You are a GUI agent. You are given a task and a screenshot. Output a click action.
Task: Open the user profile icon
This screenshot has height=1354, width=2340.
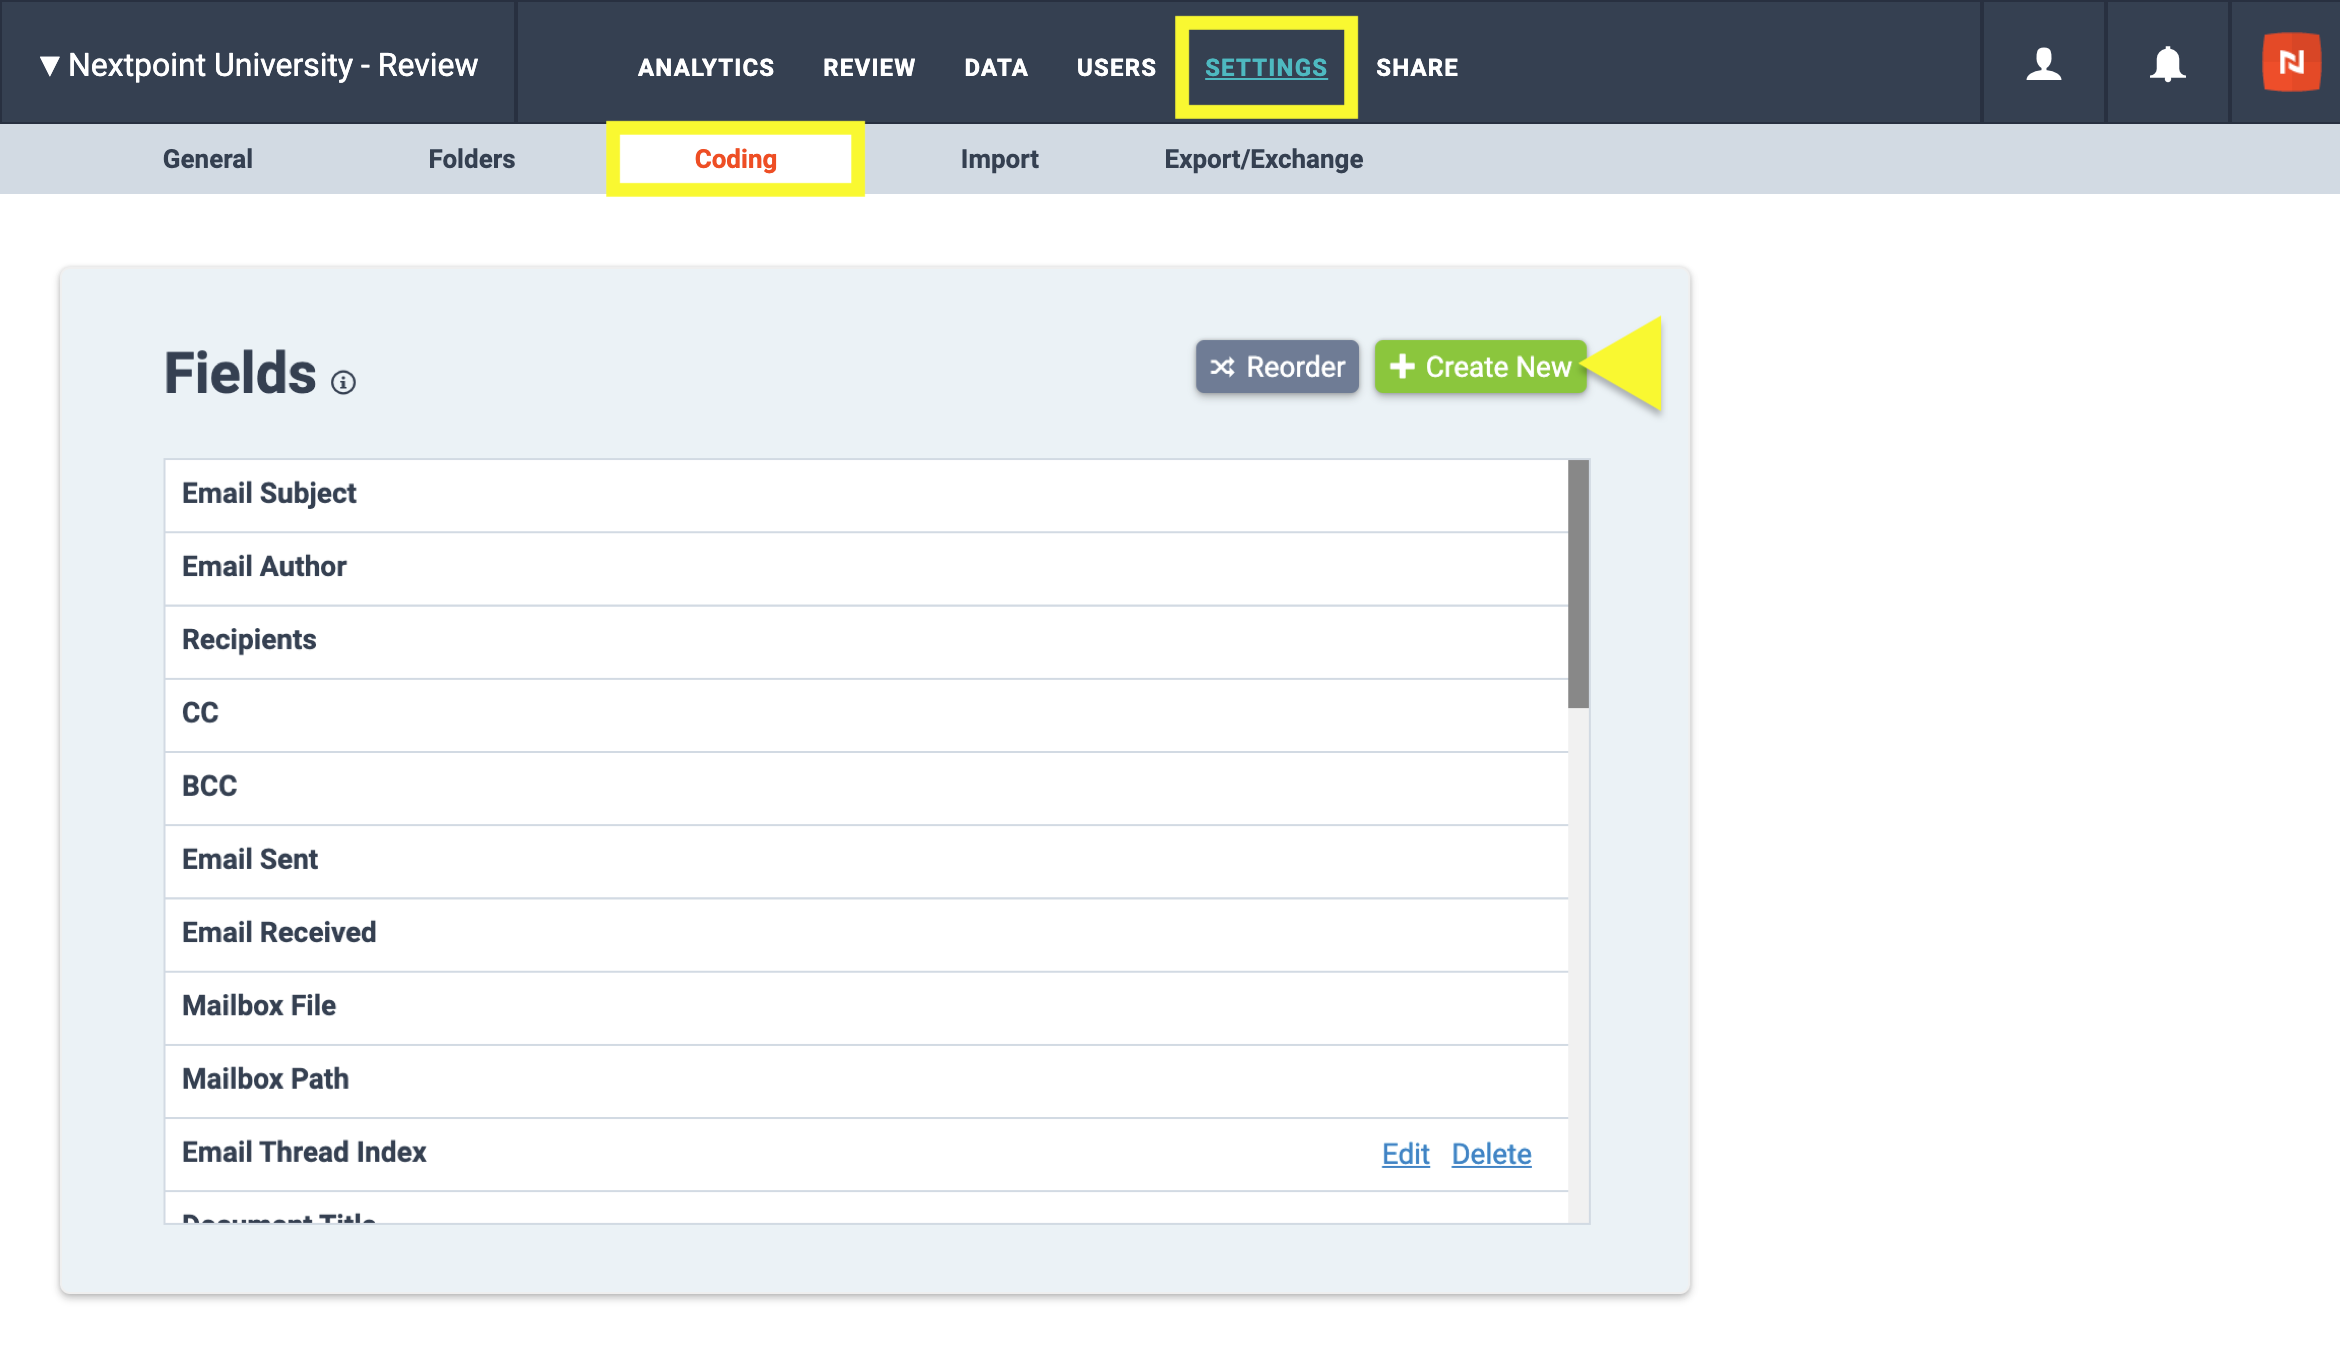tap(2043, 64)
